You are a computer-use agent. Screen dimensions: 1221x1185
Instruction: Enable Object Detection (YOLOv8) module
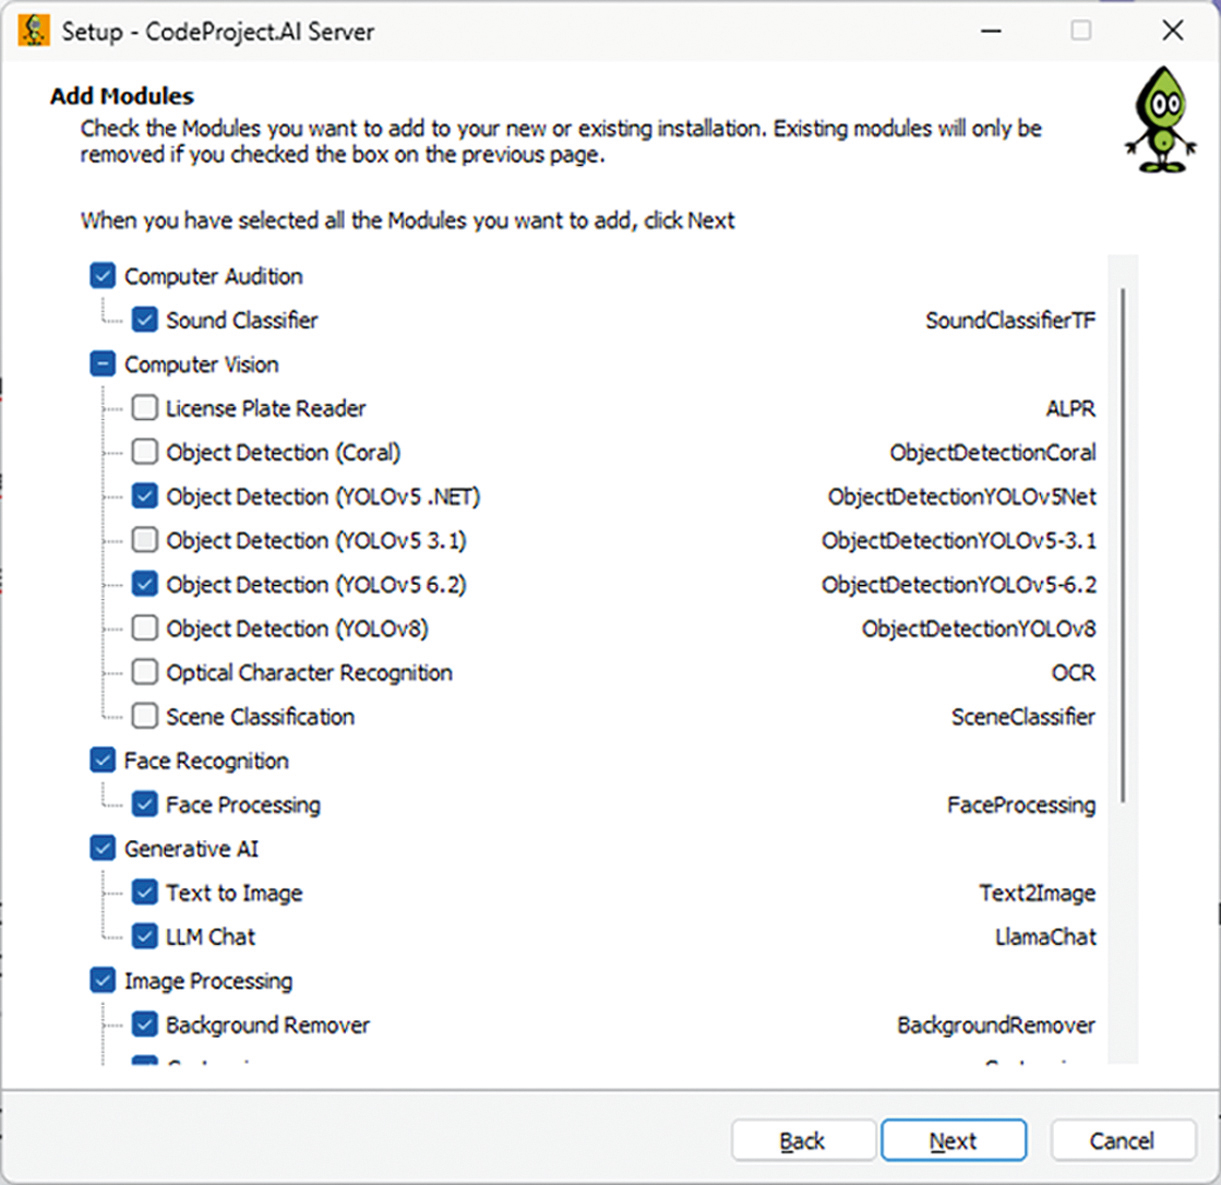[145, 628]
